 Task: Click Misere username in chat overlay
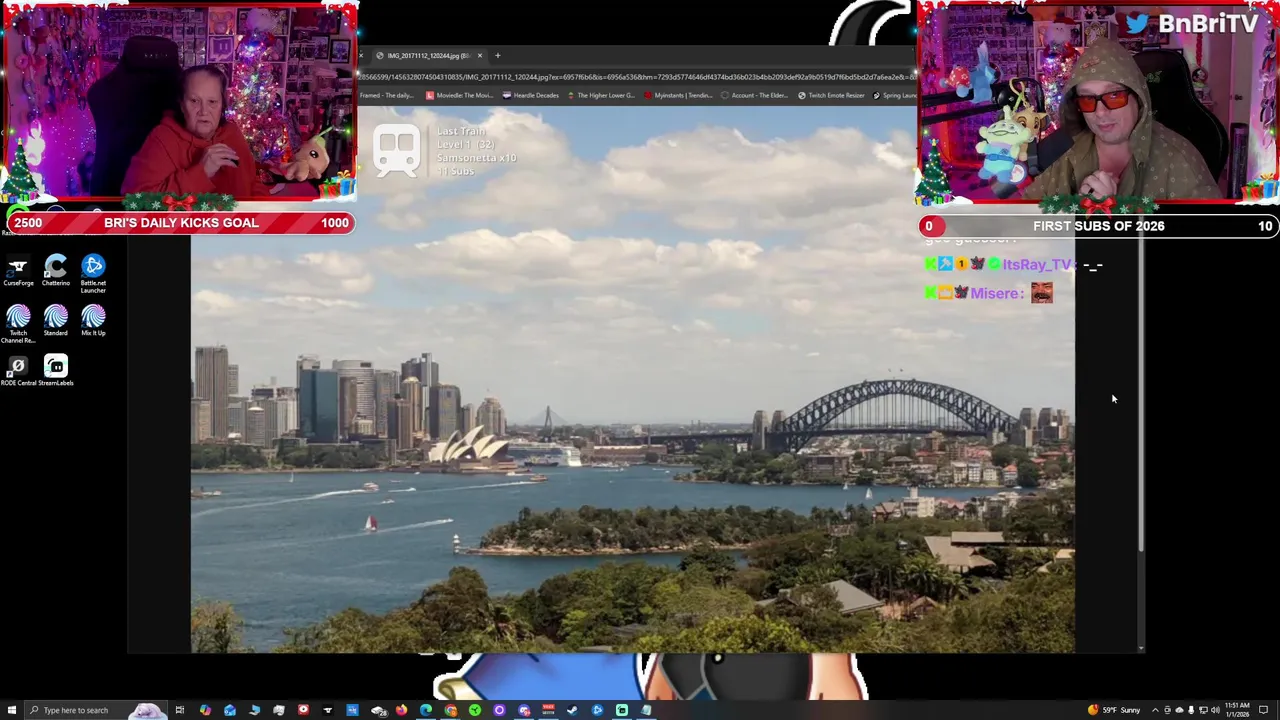pos(997,293)
